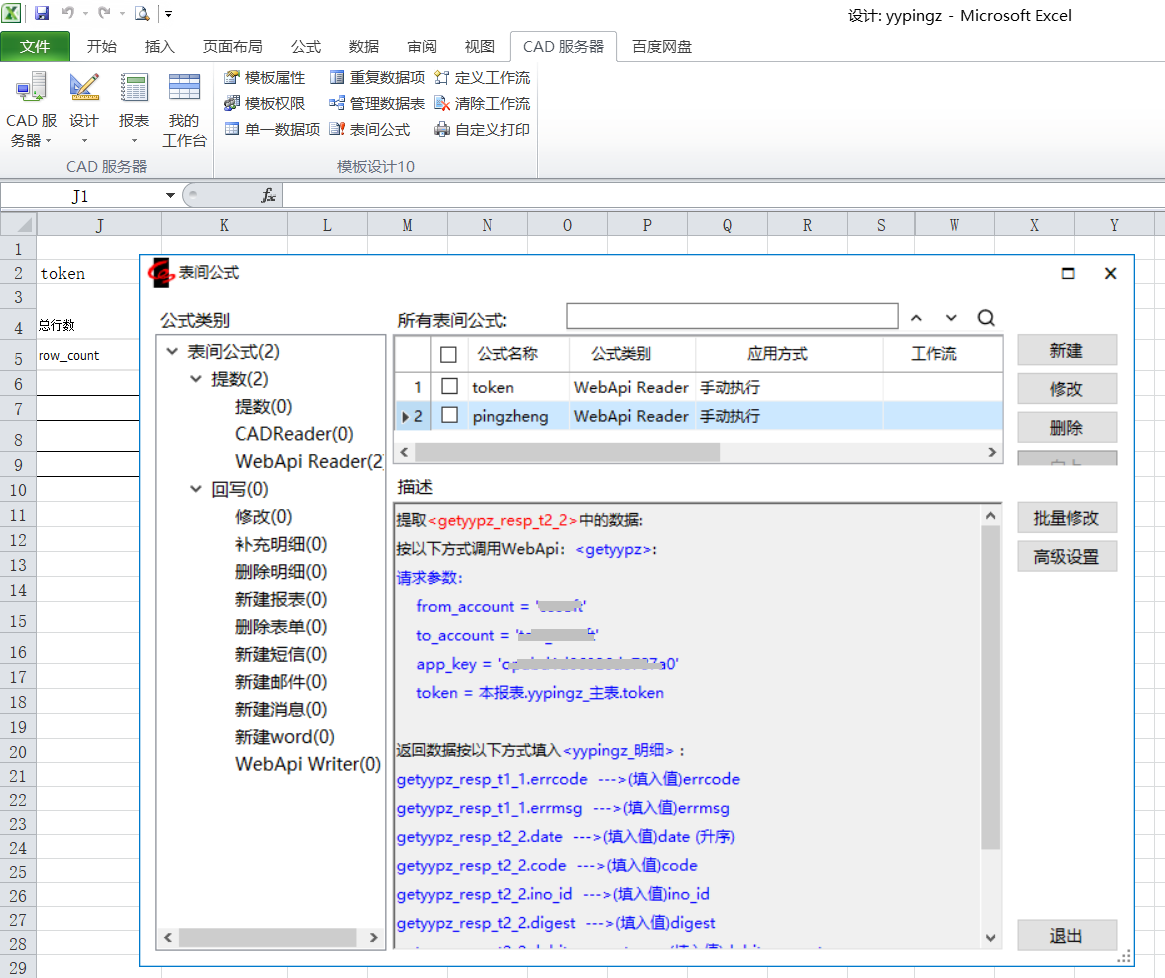
Task: Open the 百度网盘 ribbon tab
Action: [x=662, y=47]
